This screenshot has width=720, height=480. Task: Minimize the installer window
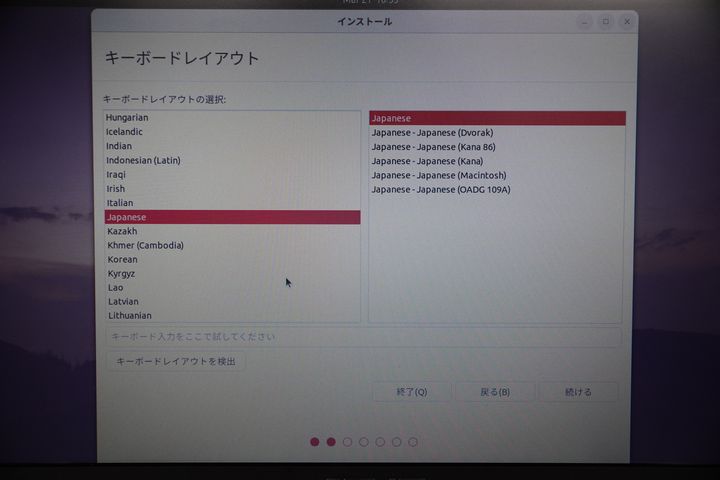(585, 22)
